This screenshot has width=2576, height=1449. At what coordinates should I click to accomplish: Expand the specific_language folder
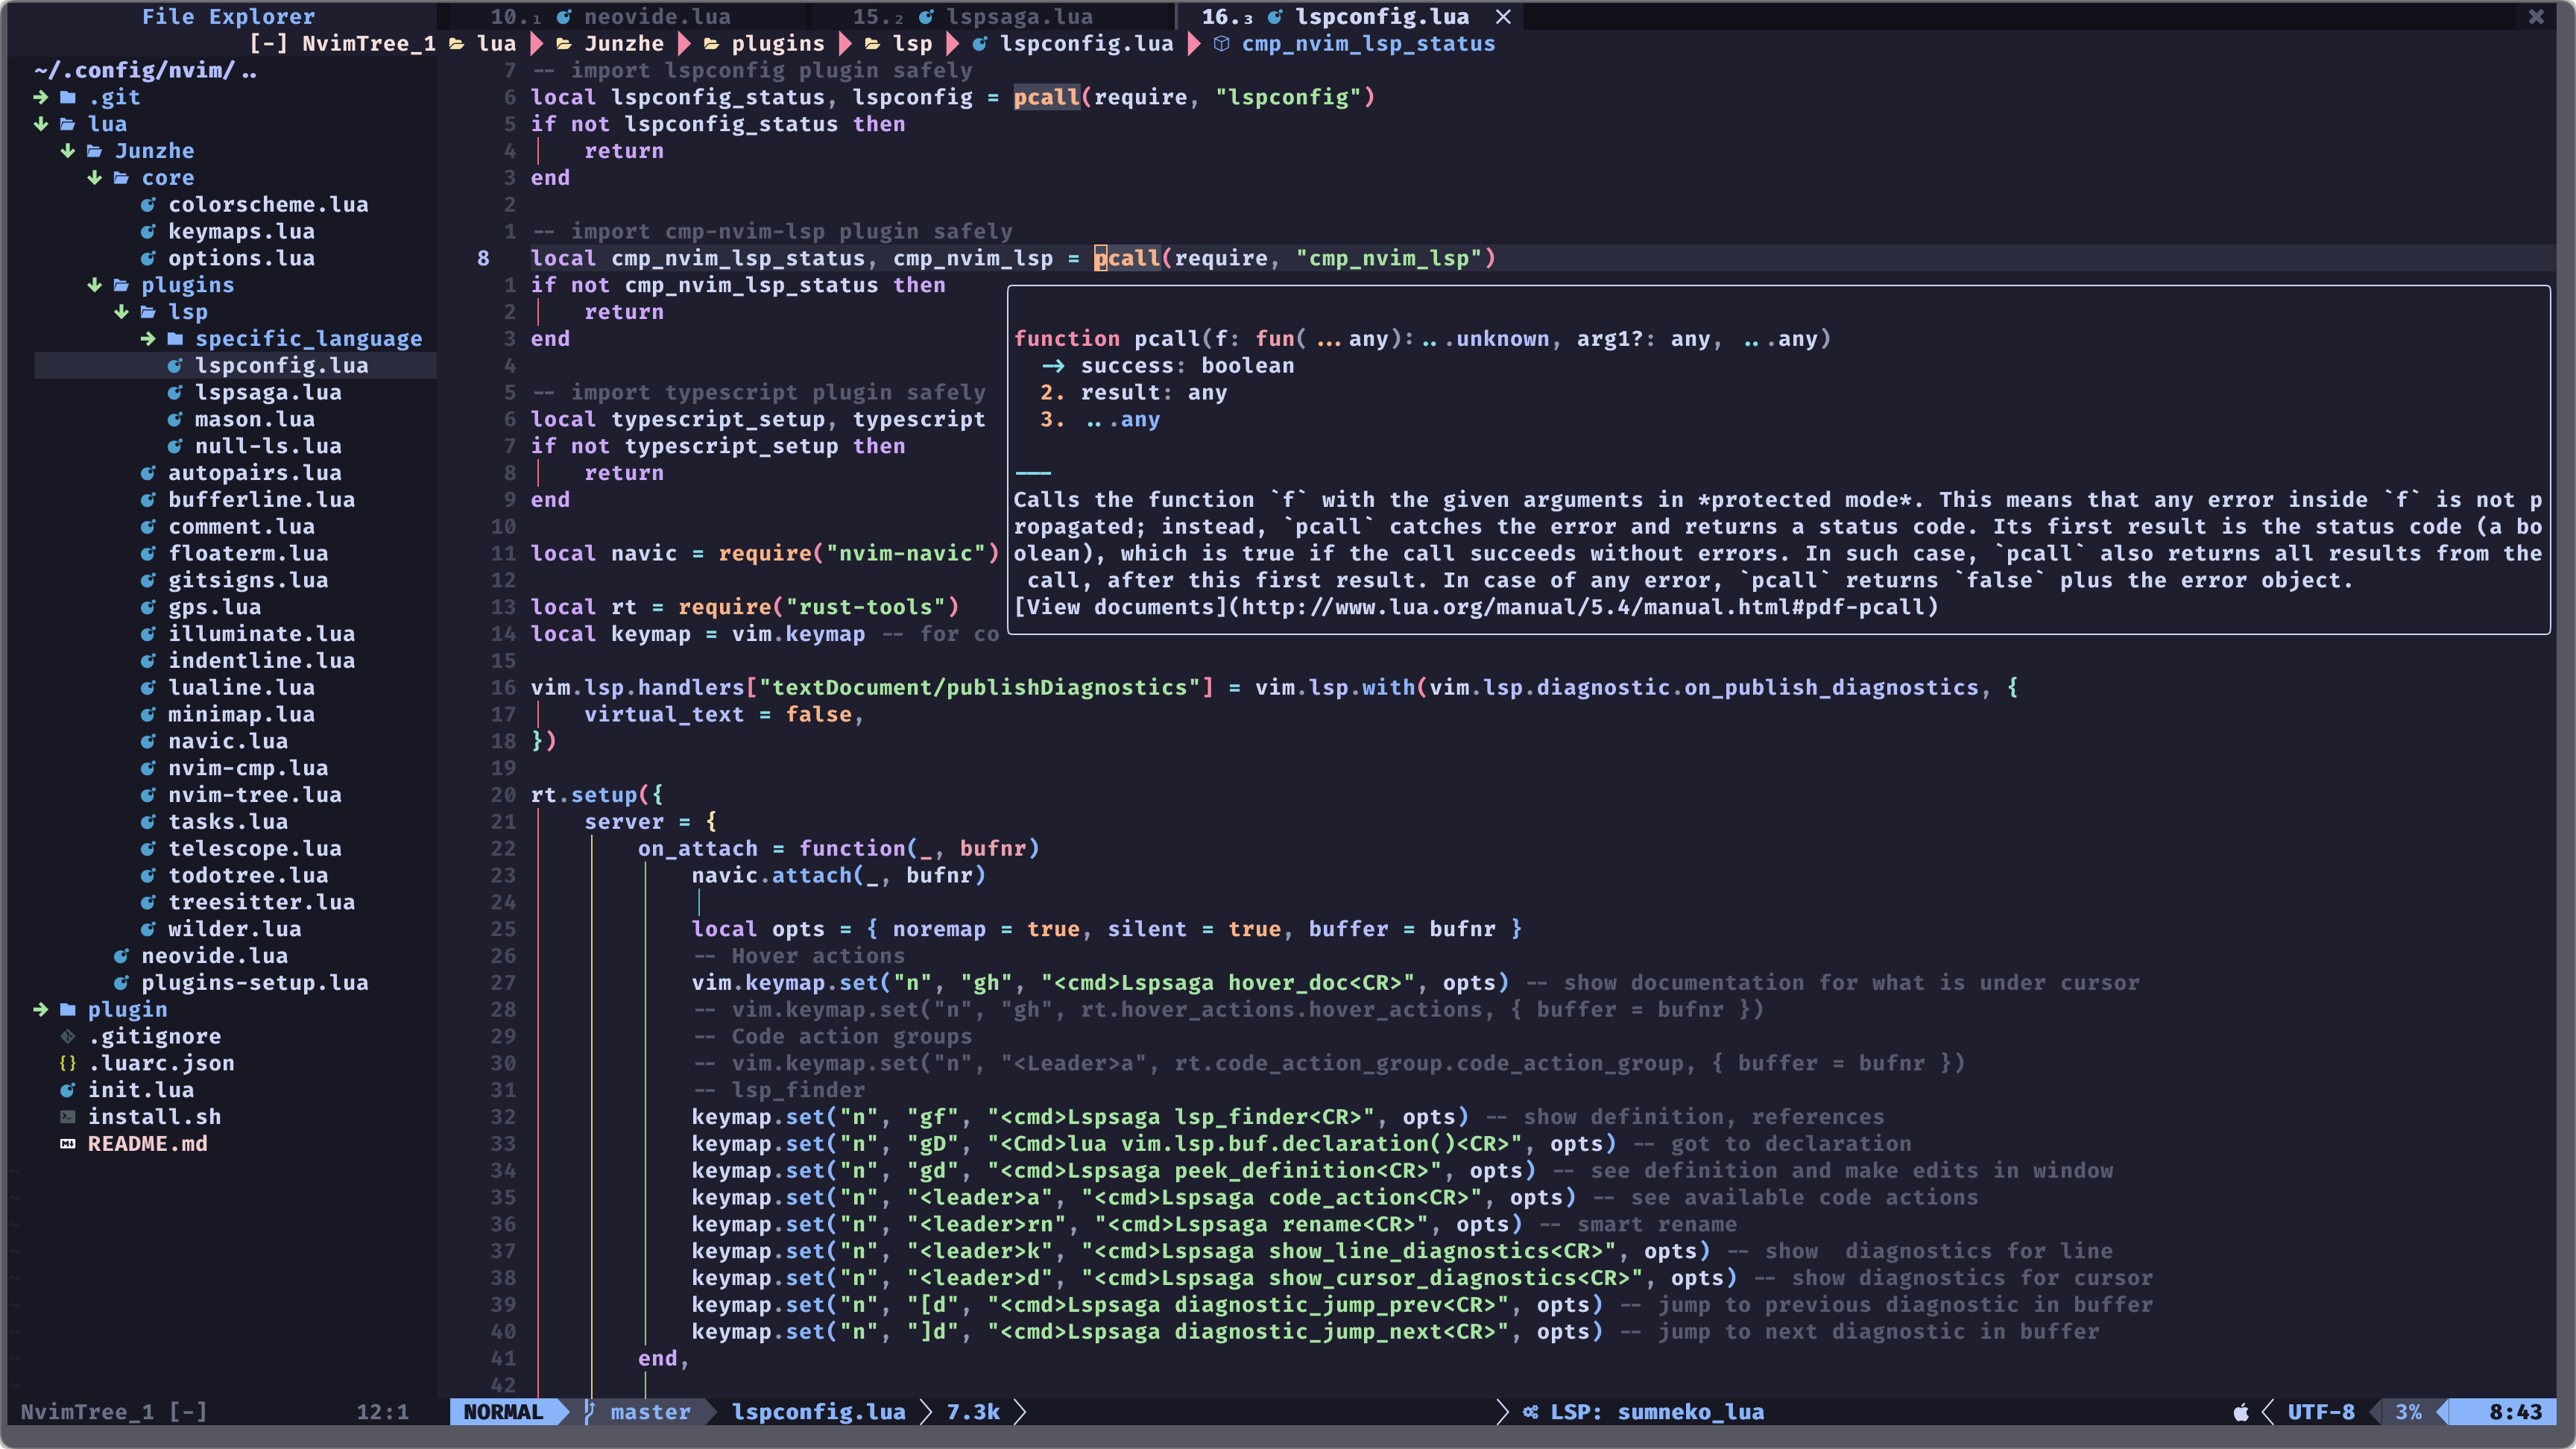[148, 338]
